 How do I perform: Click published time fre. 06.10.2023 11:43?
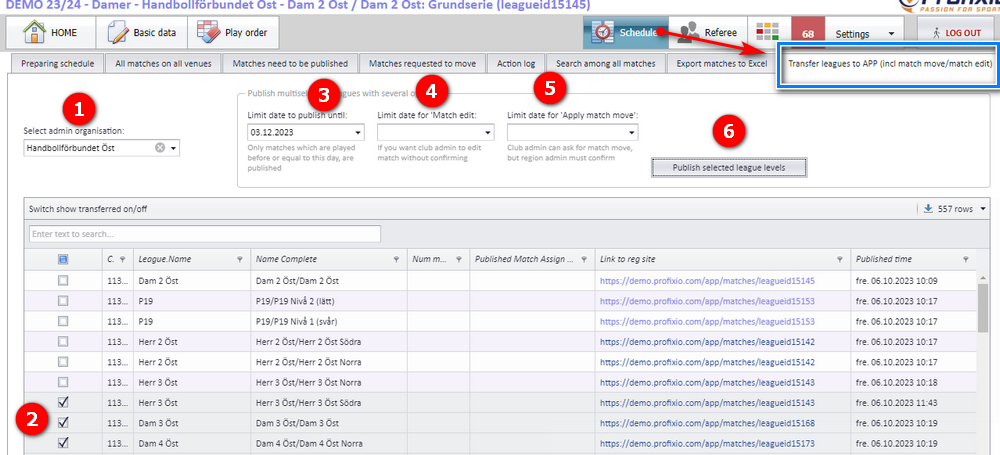click(x=897, y=402)
